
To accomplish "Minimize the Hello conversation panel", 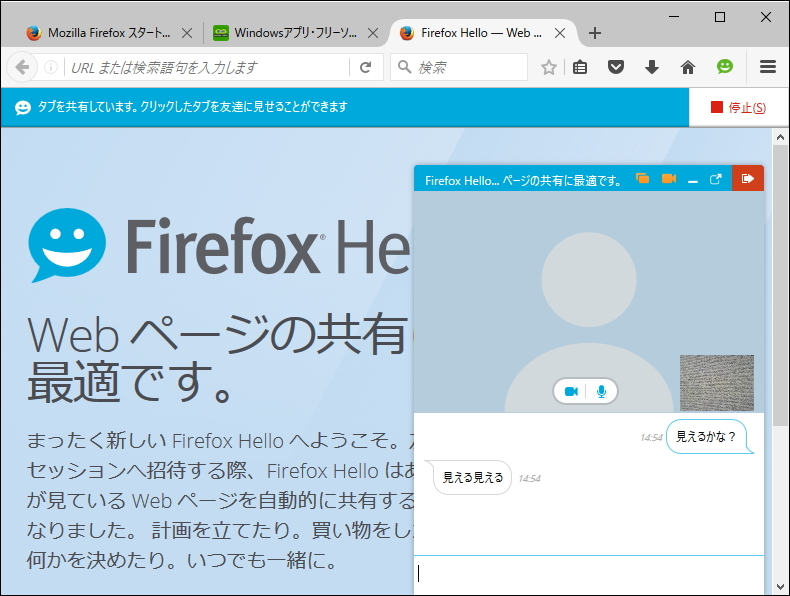I will pyautogui.click(x=693, y=179).
